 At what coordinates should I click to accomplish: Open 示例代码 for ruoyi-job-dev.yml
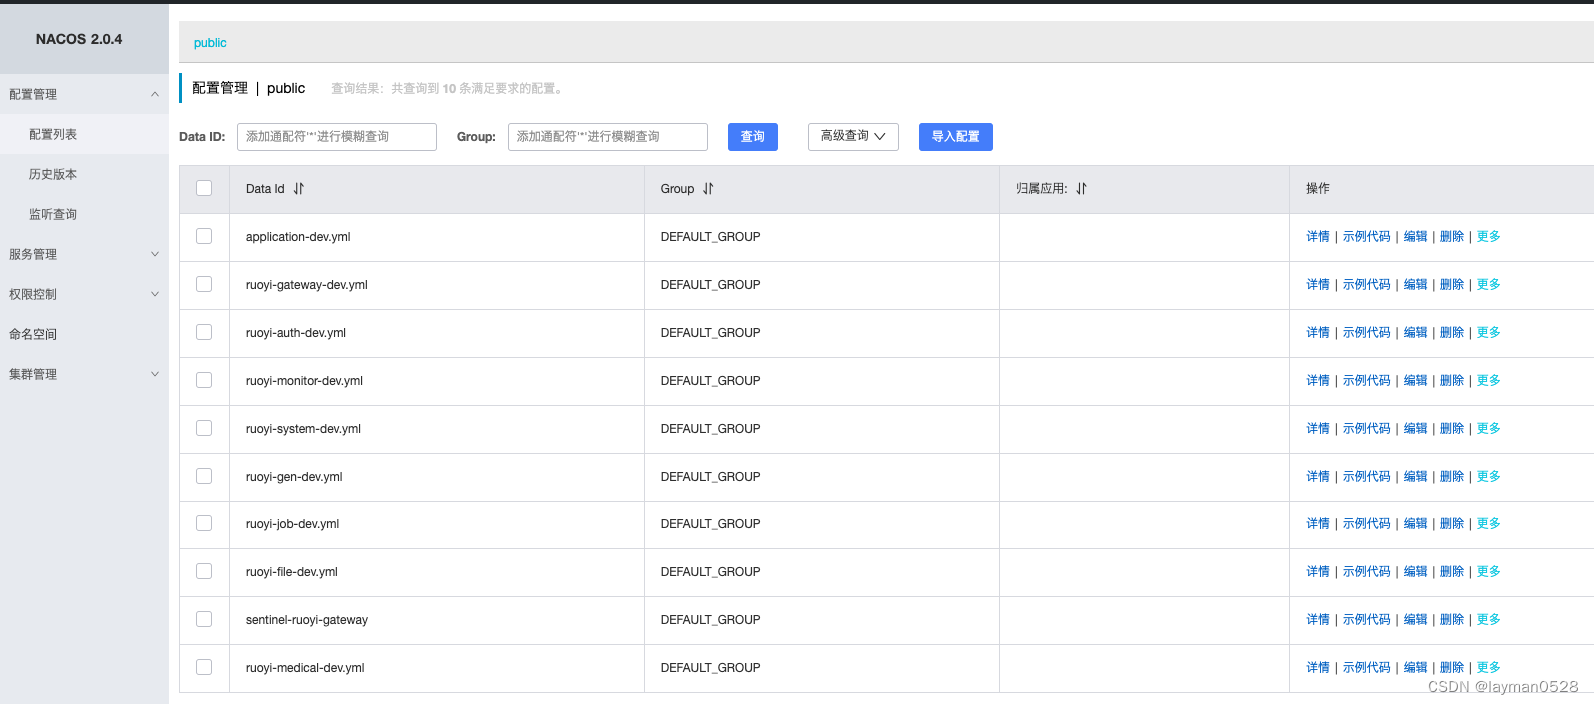click(1367, 524)
